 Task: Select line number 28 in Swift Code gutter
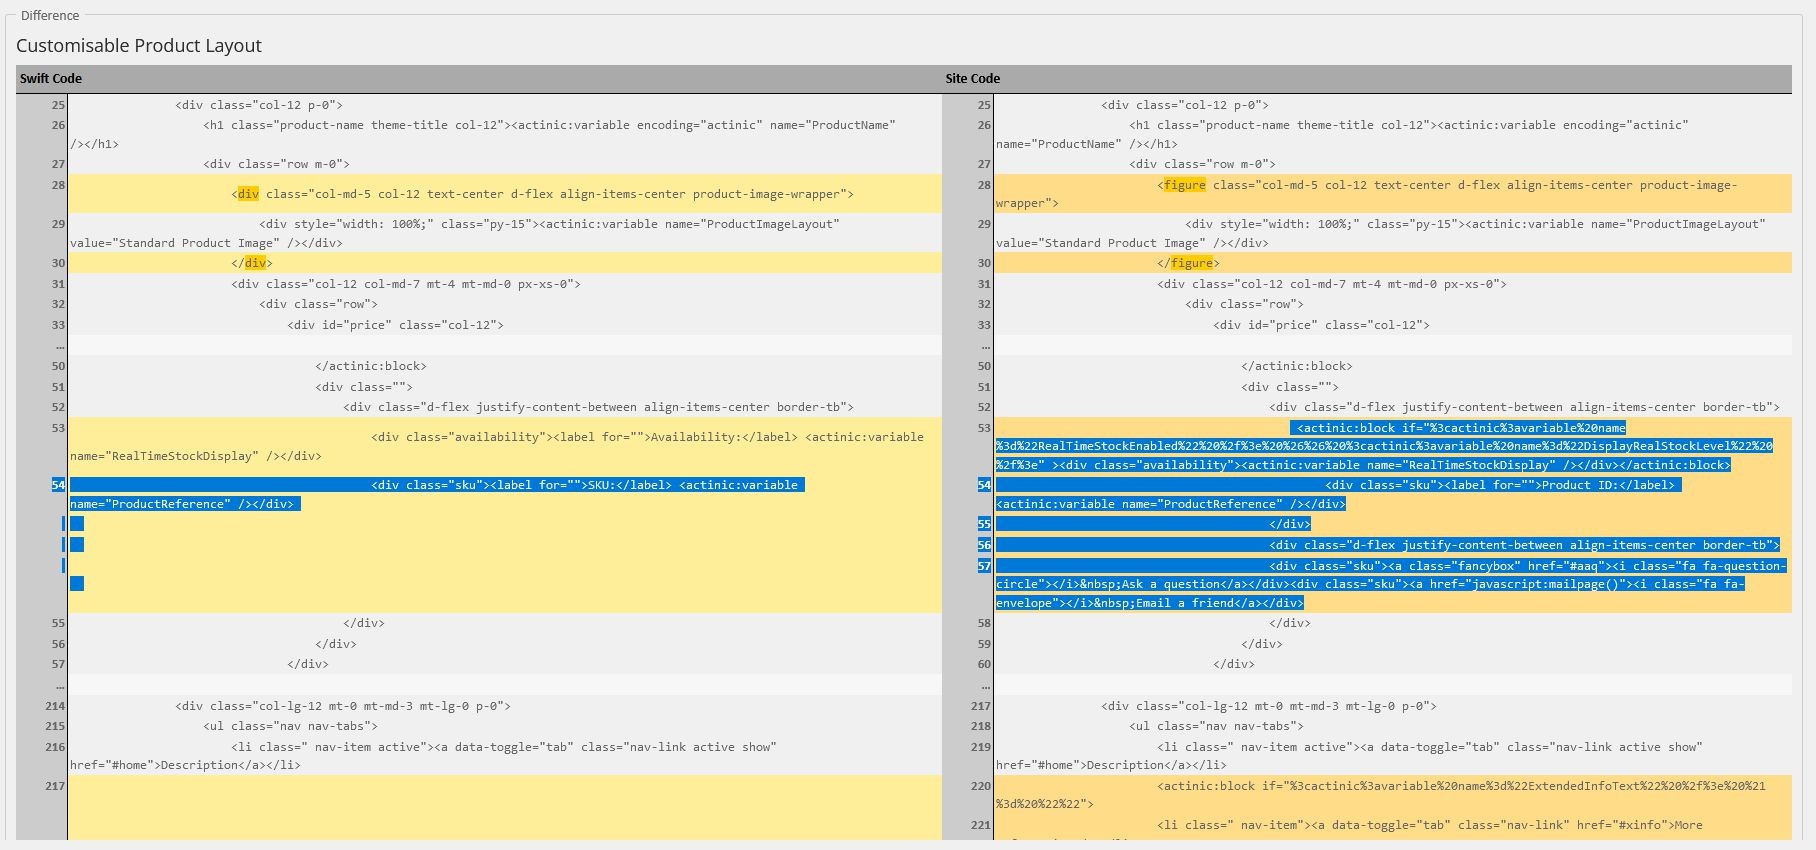point(58,185)
